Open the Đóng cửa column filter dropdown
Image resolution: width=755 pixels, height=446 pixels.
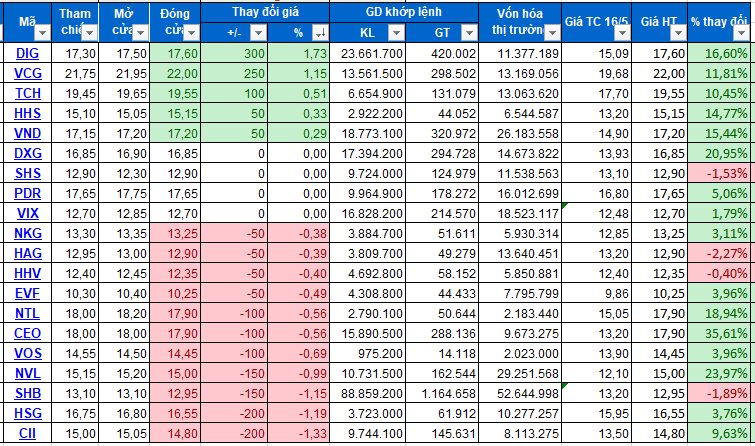click(x=191, y=33)
